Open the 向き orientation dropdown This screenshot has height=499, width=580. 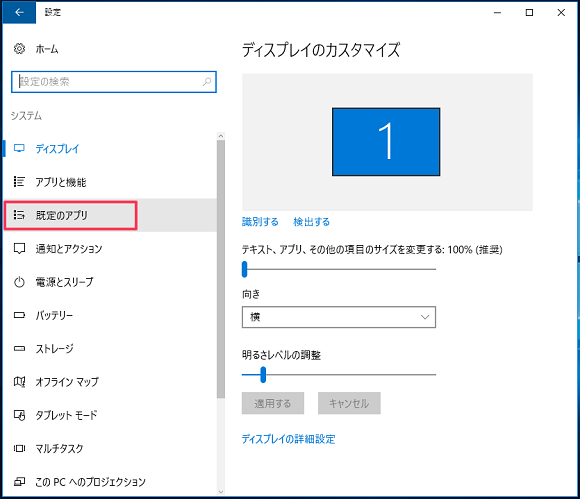pos(339,317)
